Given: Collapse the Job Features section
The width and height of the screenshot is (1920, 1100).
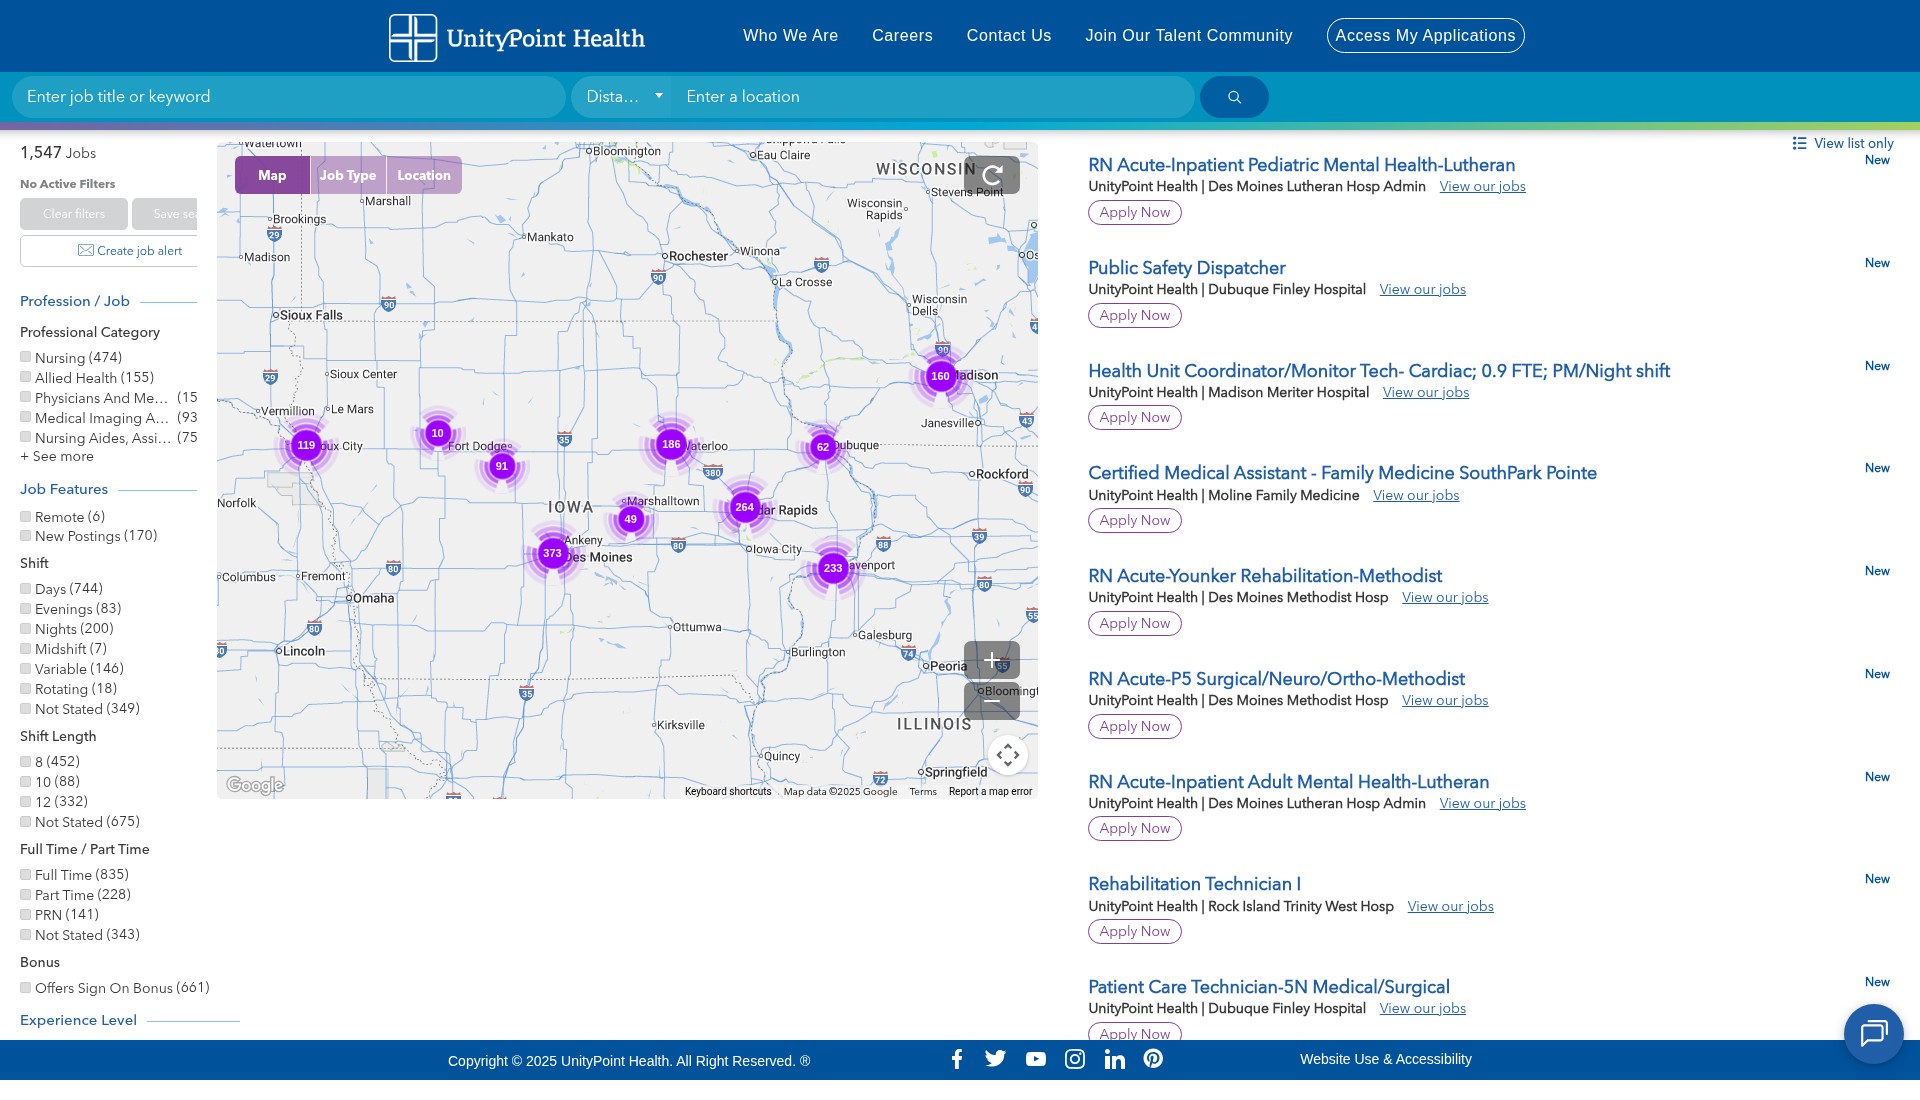Looking at the screenshot, I should (64, 489).
